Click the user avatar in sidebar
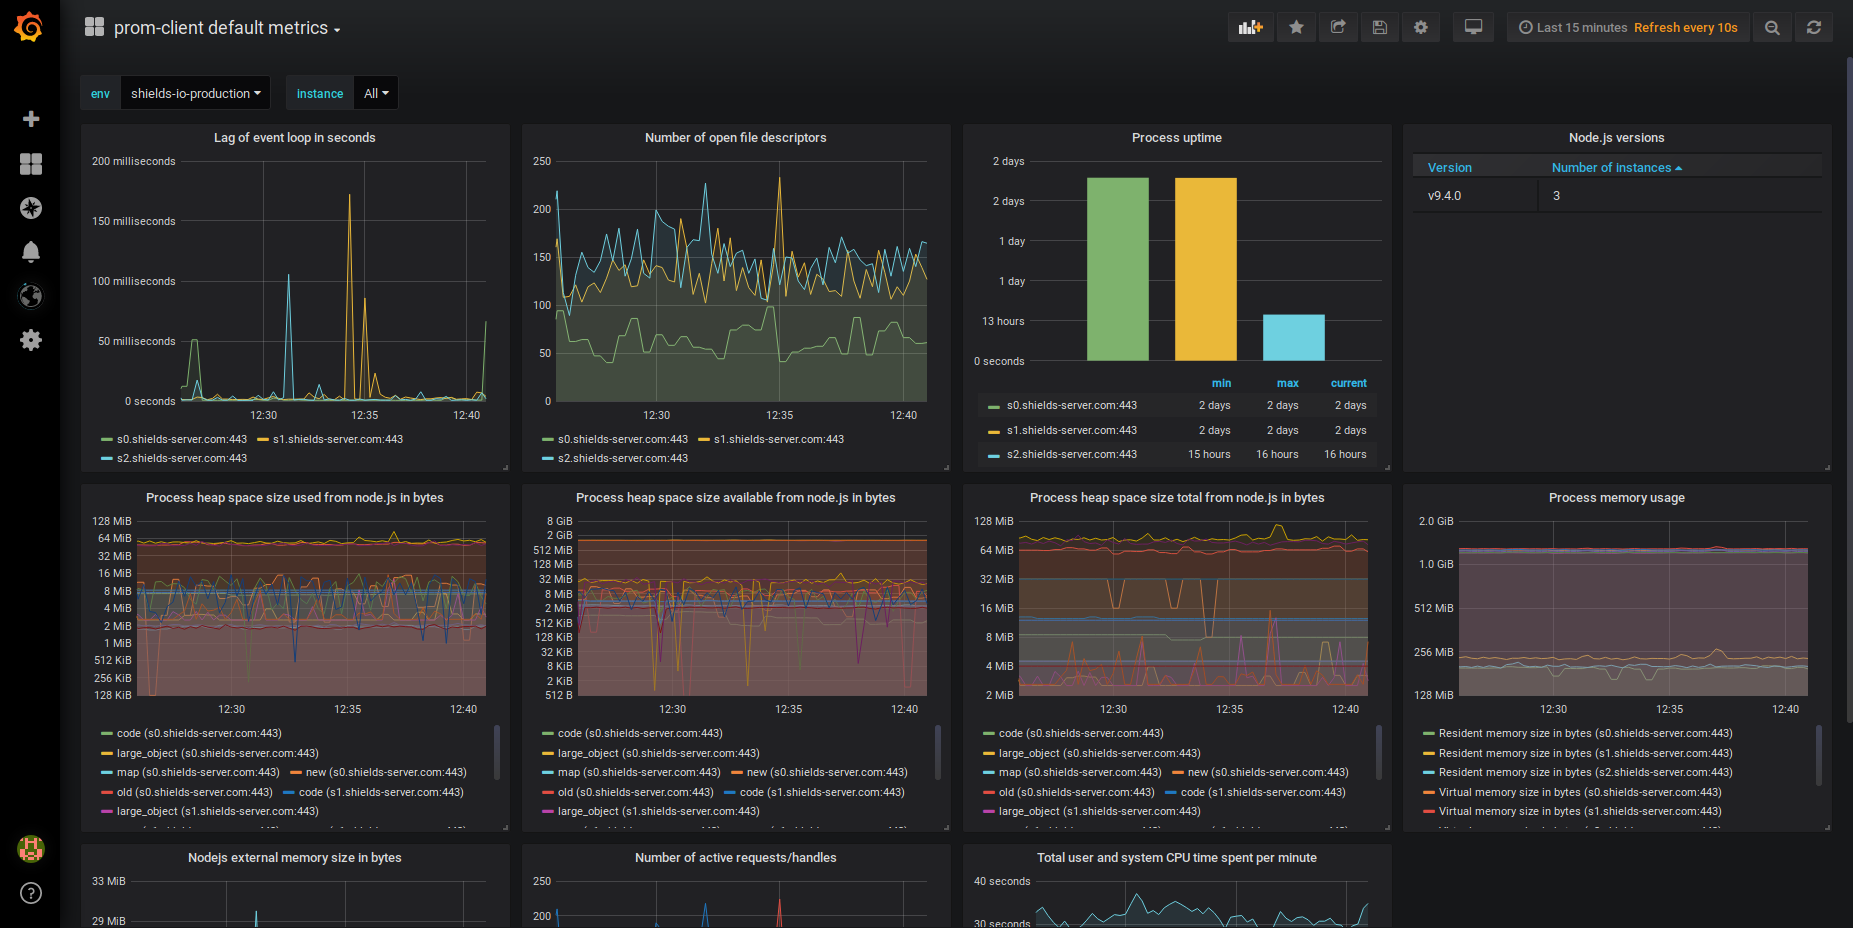This screenshot has height=928, width=1853. click(x=31, y=849)
